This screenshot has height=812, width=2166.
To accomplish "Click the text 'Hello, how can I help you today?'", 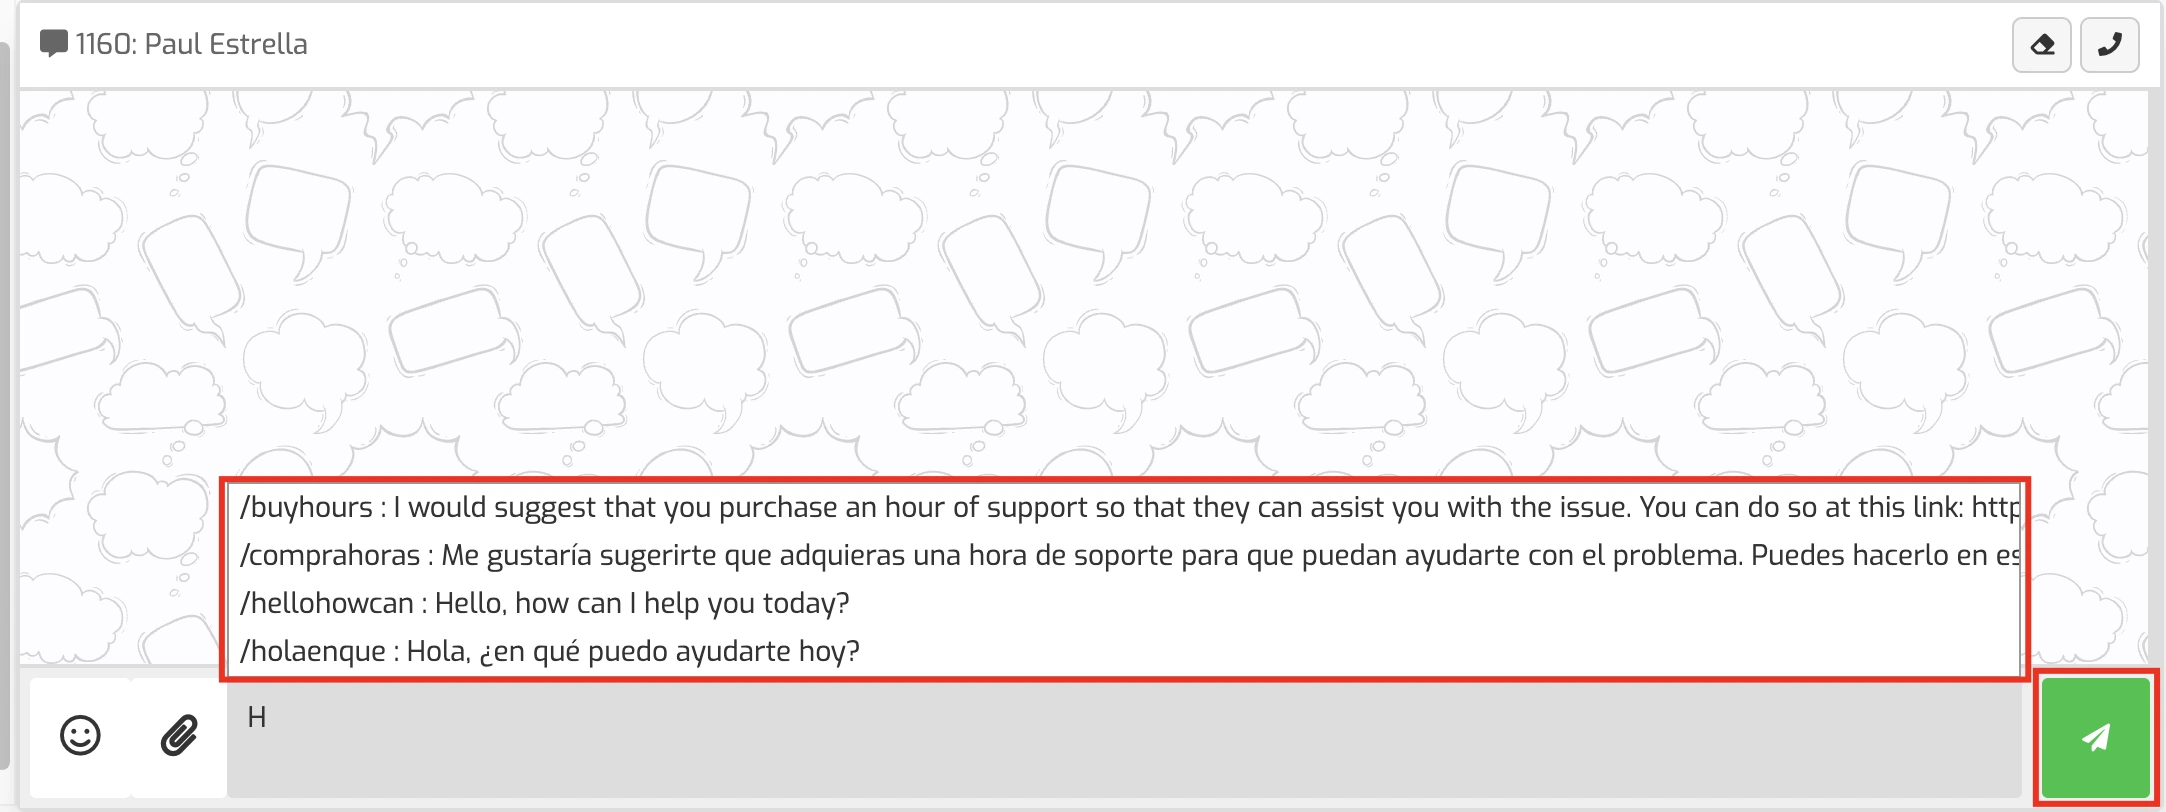I will click(641, 604).
